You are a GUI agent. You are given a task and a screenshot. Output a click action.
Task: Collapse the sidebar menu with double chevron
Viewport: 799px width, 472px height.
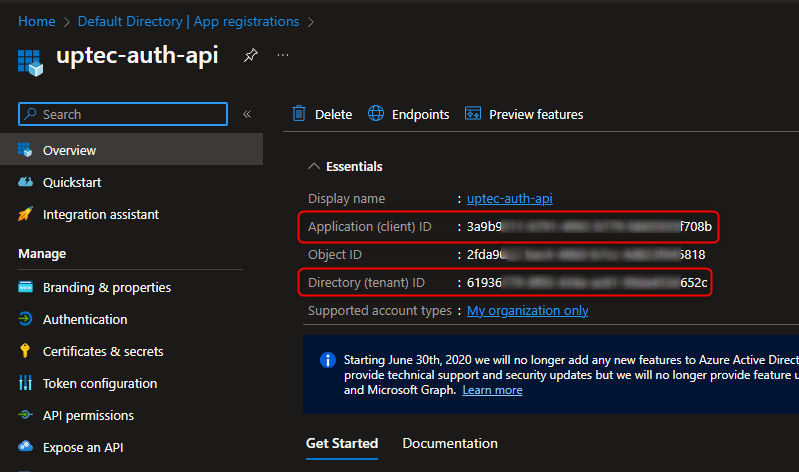(247, 114)
